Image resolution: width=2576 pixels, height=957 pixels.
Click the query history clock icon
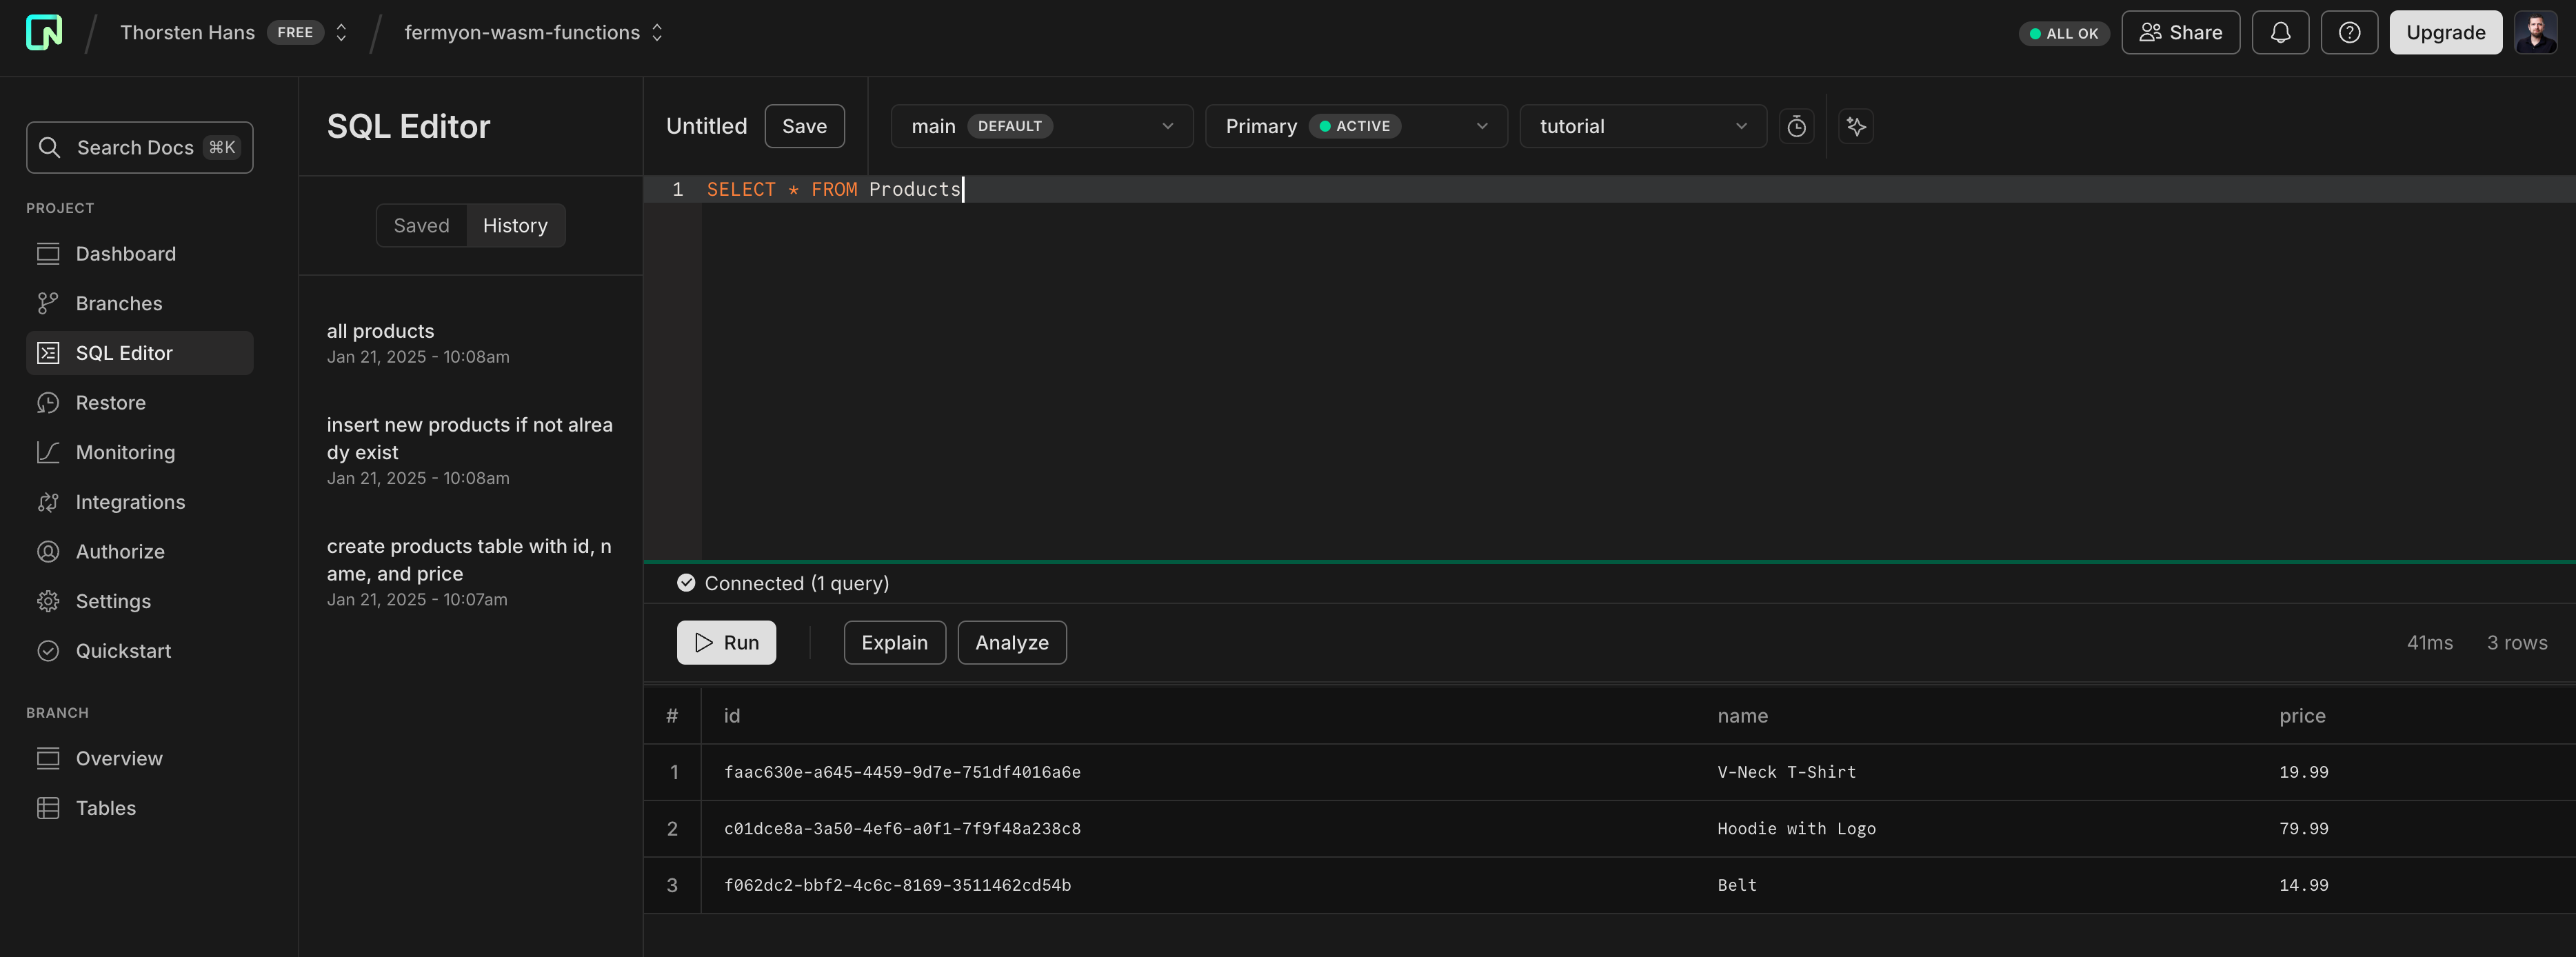pyautogui.click(x=1797, y=126)
